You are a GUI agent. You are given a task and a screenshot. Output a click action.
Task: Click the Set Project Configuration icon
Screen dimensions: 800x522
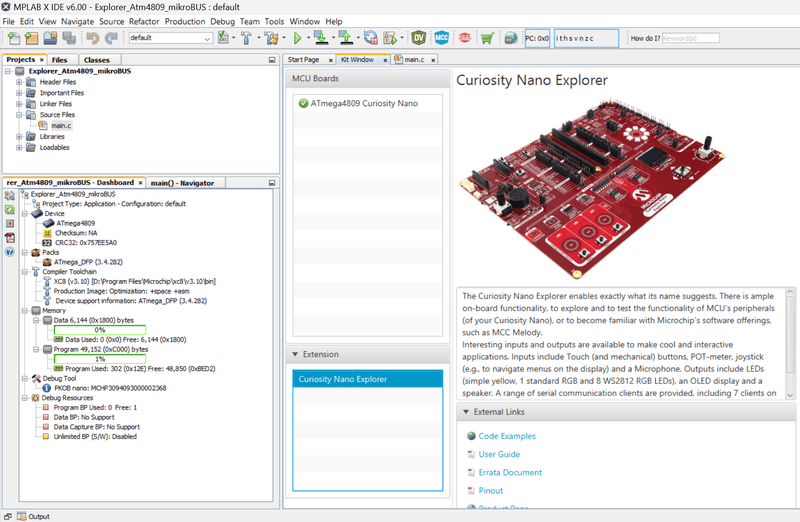pos(223,38)
